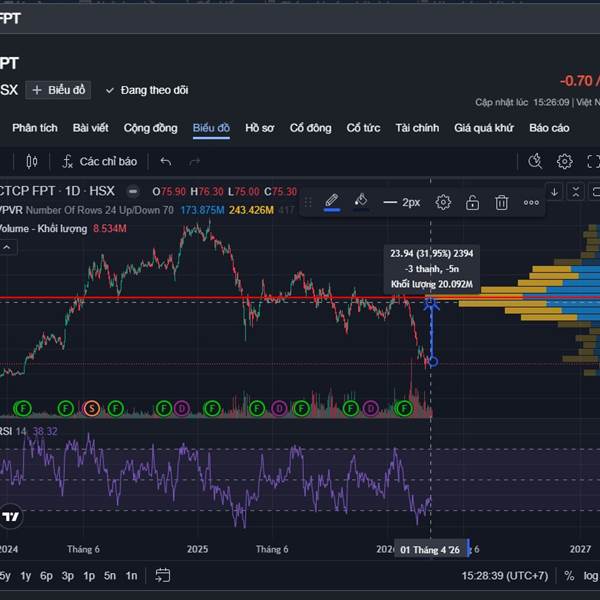This screenshot has width=600, height=600.
Task: Open the UTC+7 timezone menu
Action: pos(505,576)
